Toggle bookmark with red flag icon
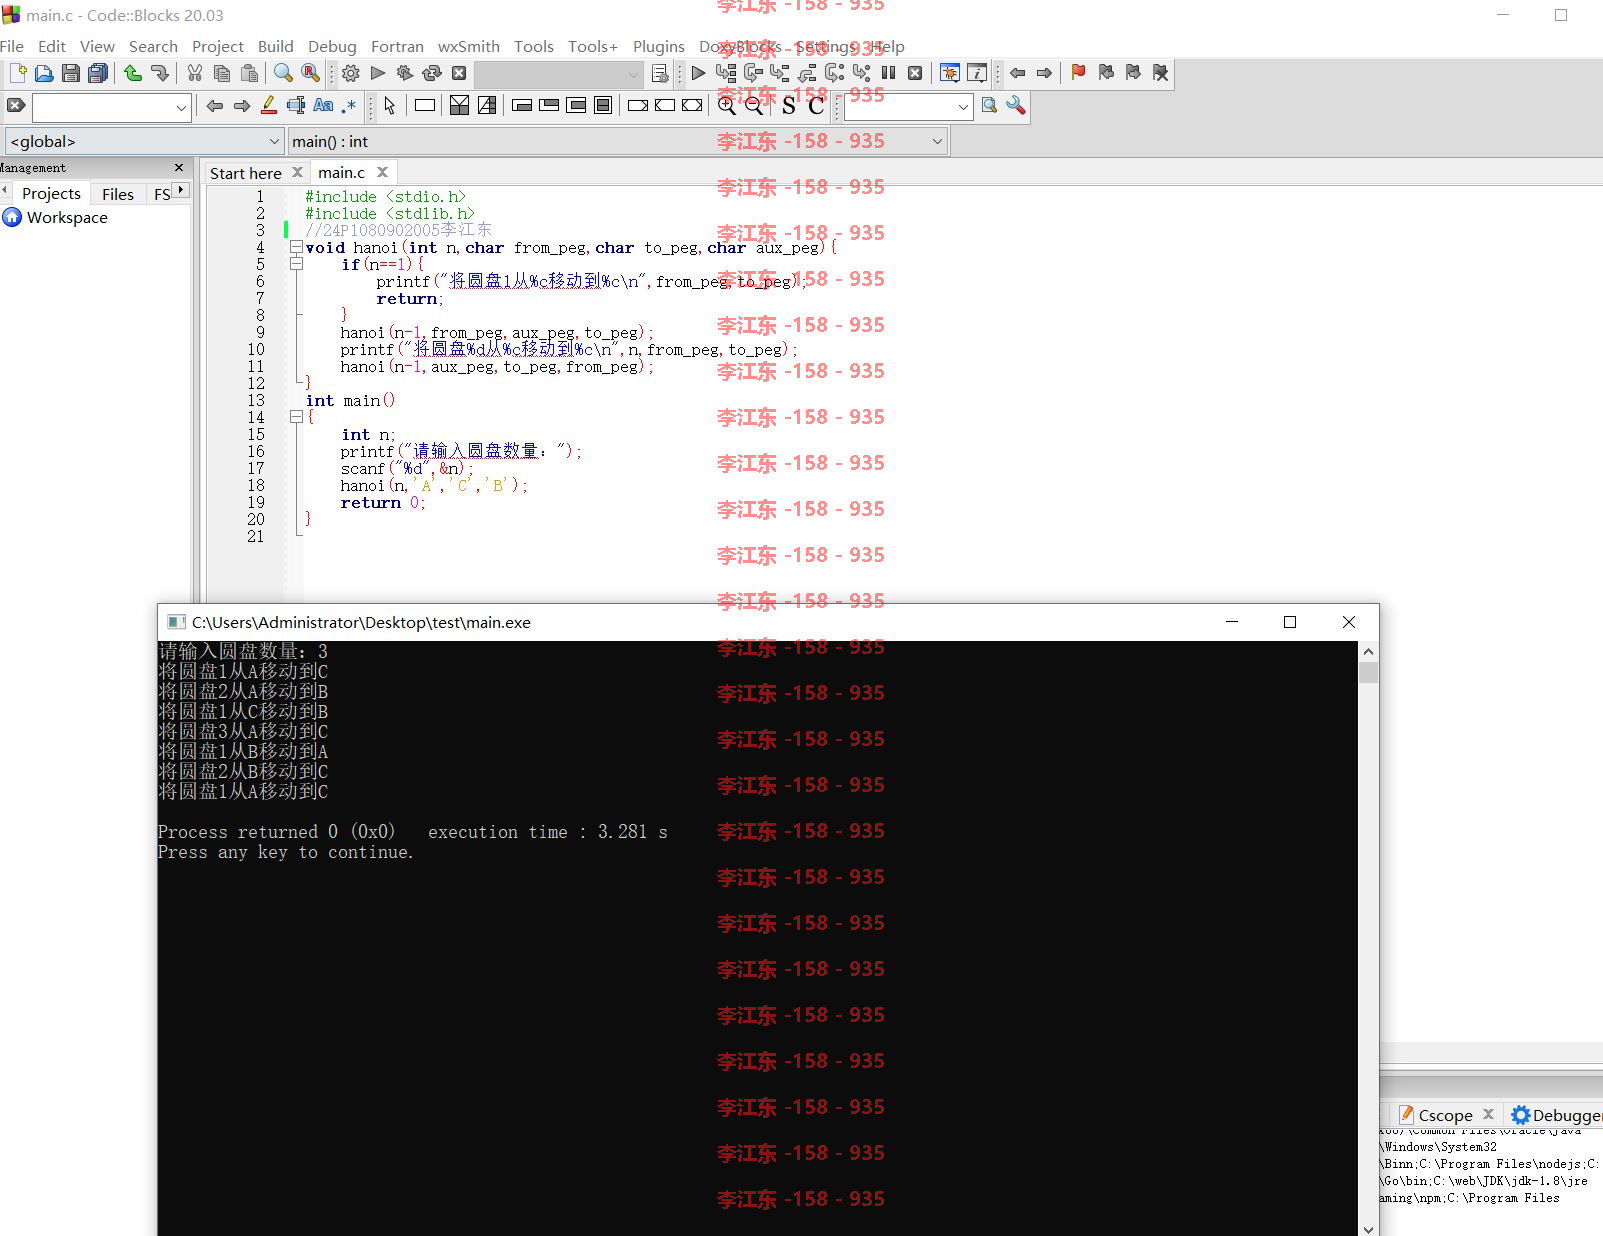The width and height of the screenshot is (1603, 1236). 1078,73
